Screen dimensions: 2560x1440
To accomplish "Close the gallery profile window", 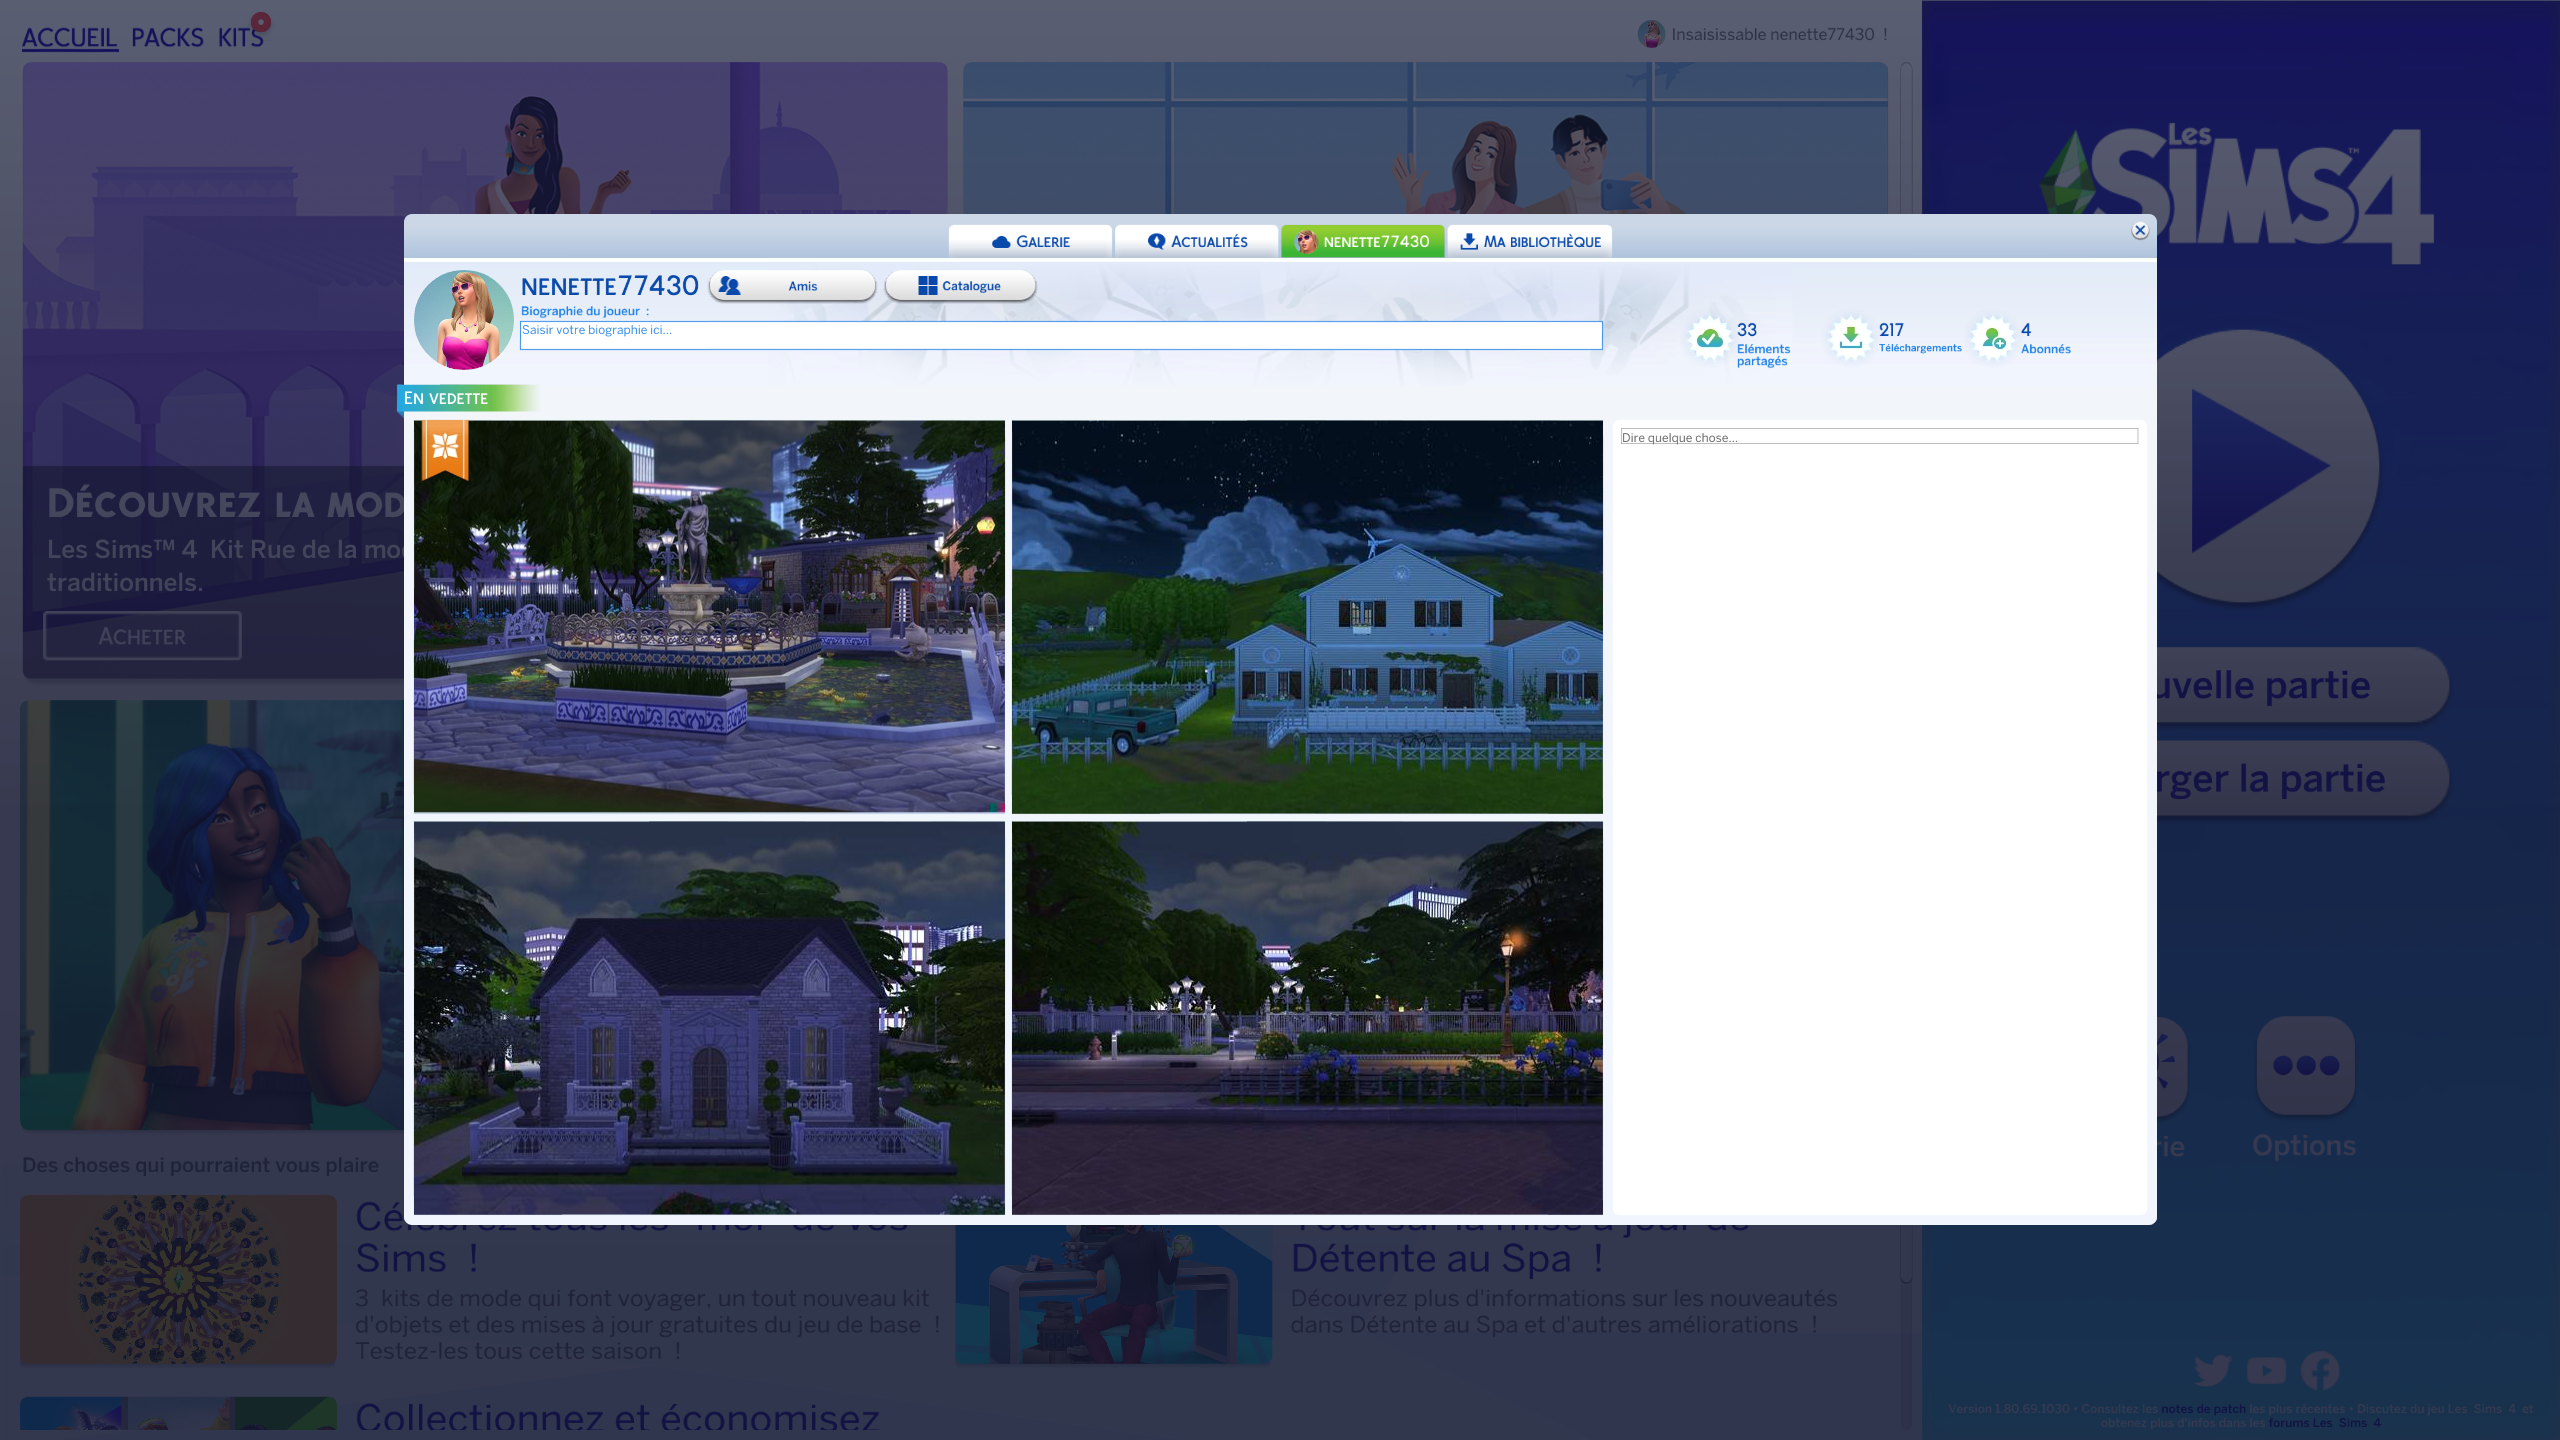I will (2140, 231).
